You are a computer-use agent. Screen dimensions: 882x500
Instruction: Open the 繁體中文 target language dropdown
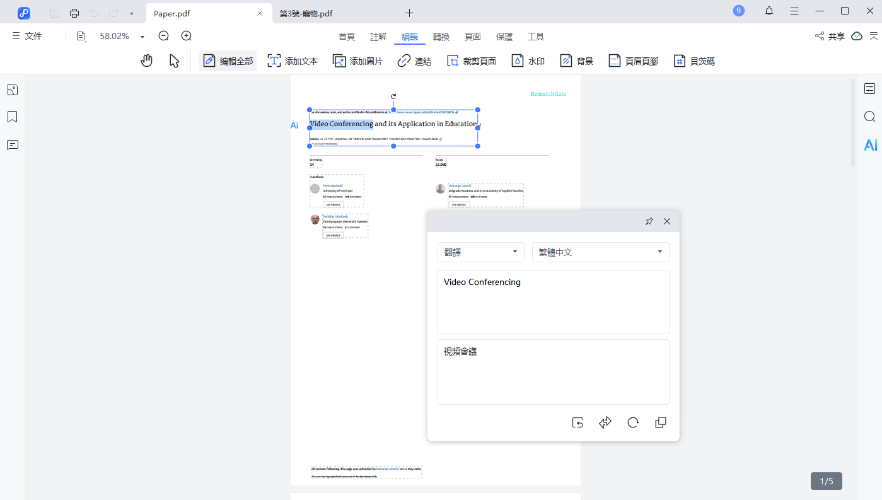pyautogui.click(x=600, y=252)
